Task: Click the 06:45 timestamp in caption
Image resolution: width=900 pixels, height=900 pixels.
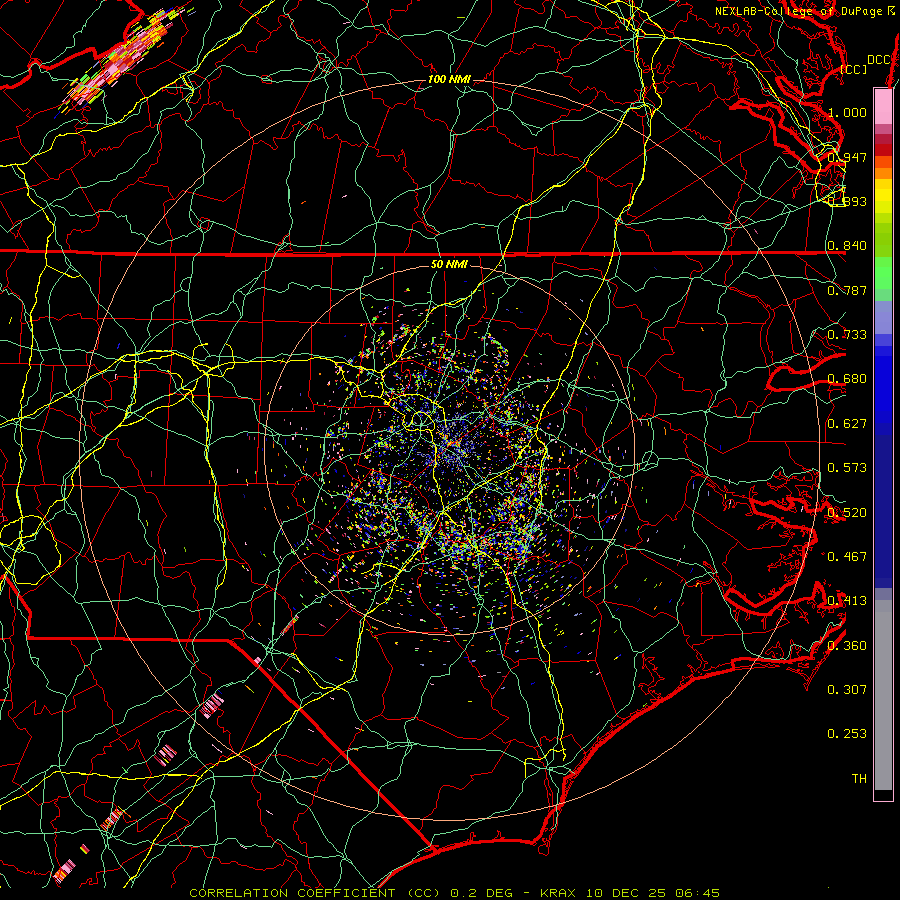Action: point(697,893)
